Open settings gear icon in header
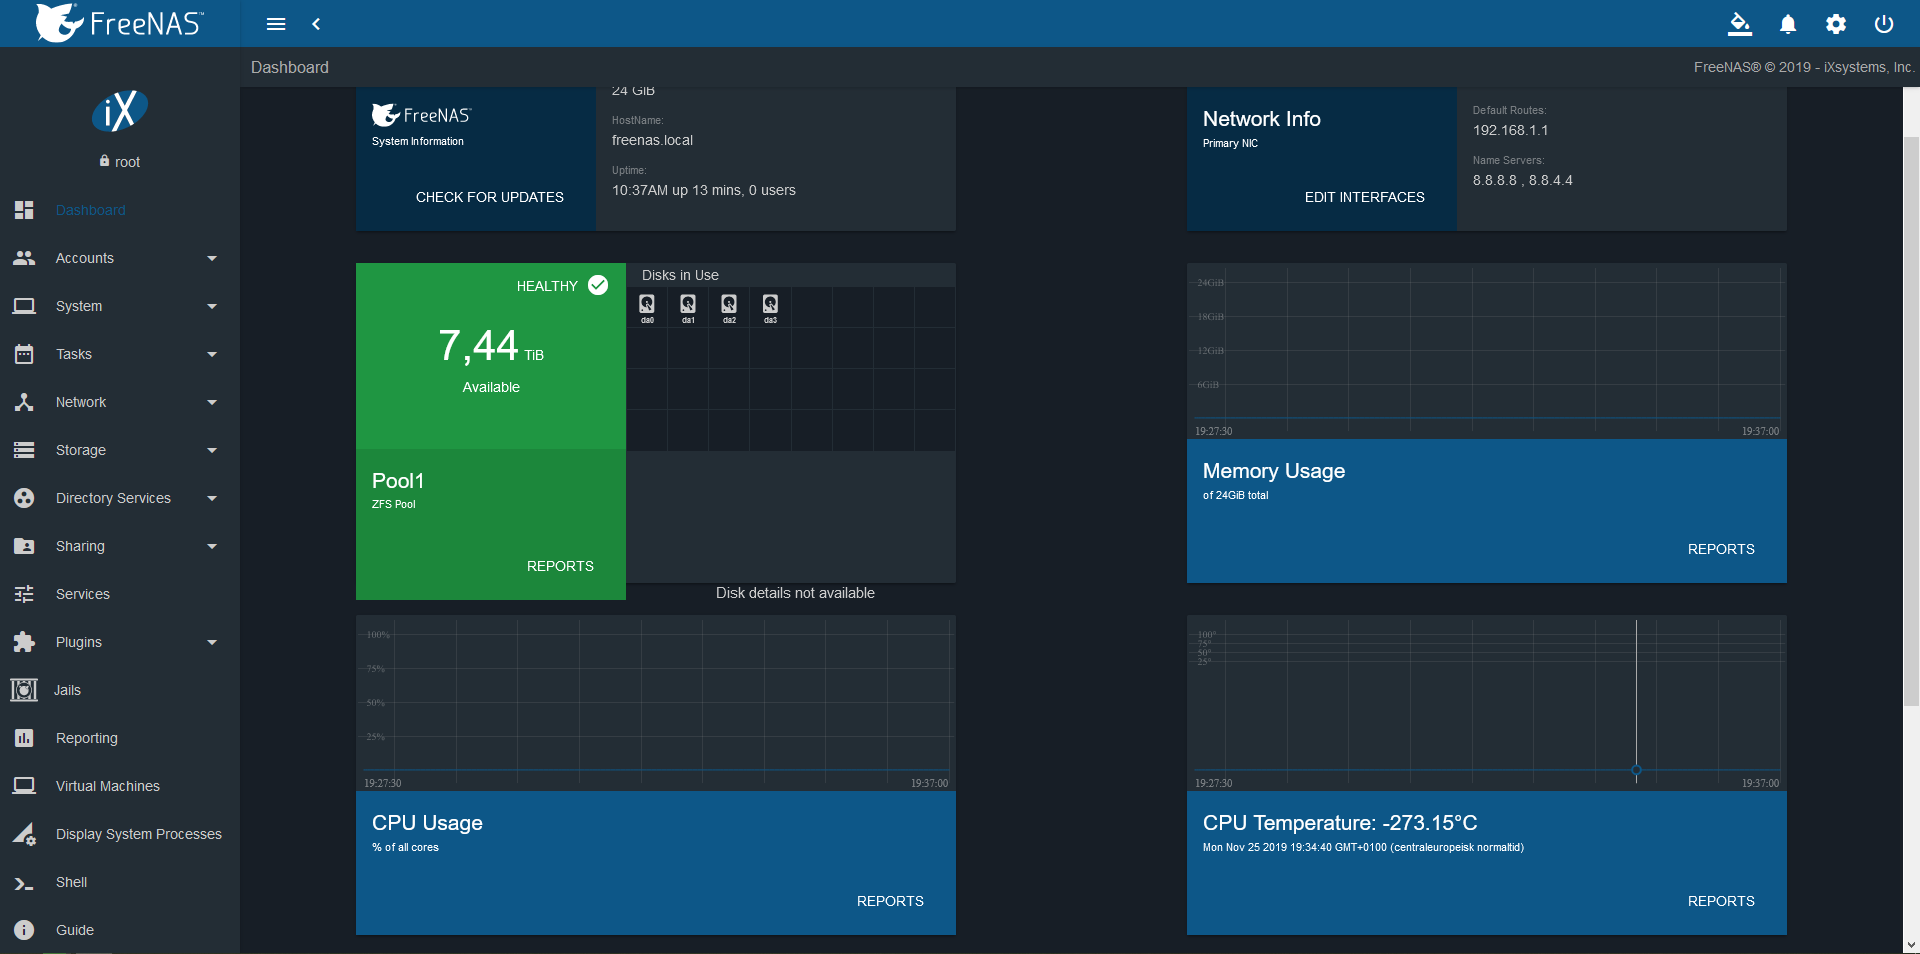The height and width of the screenshot is (954, 1920). [x=1836, y=24]
